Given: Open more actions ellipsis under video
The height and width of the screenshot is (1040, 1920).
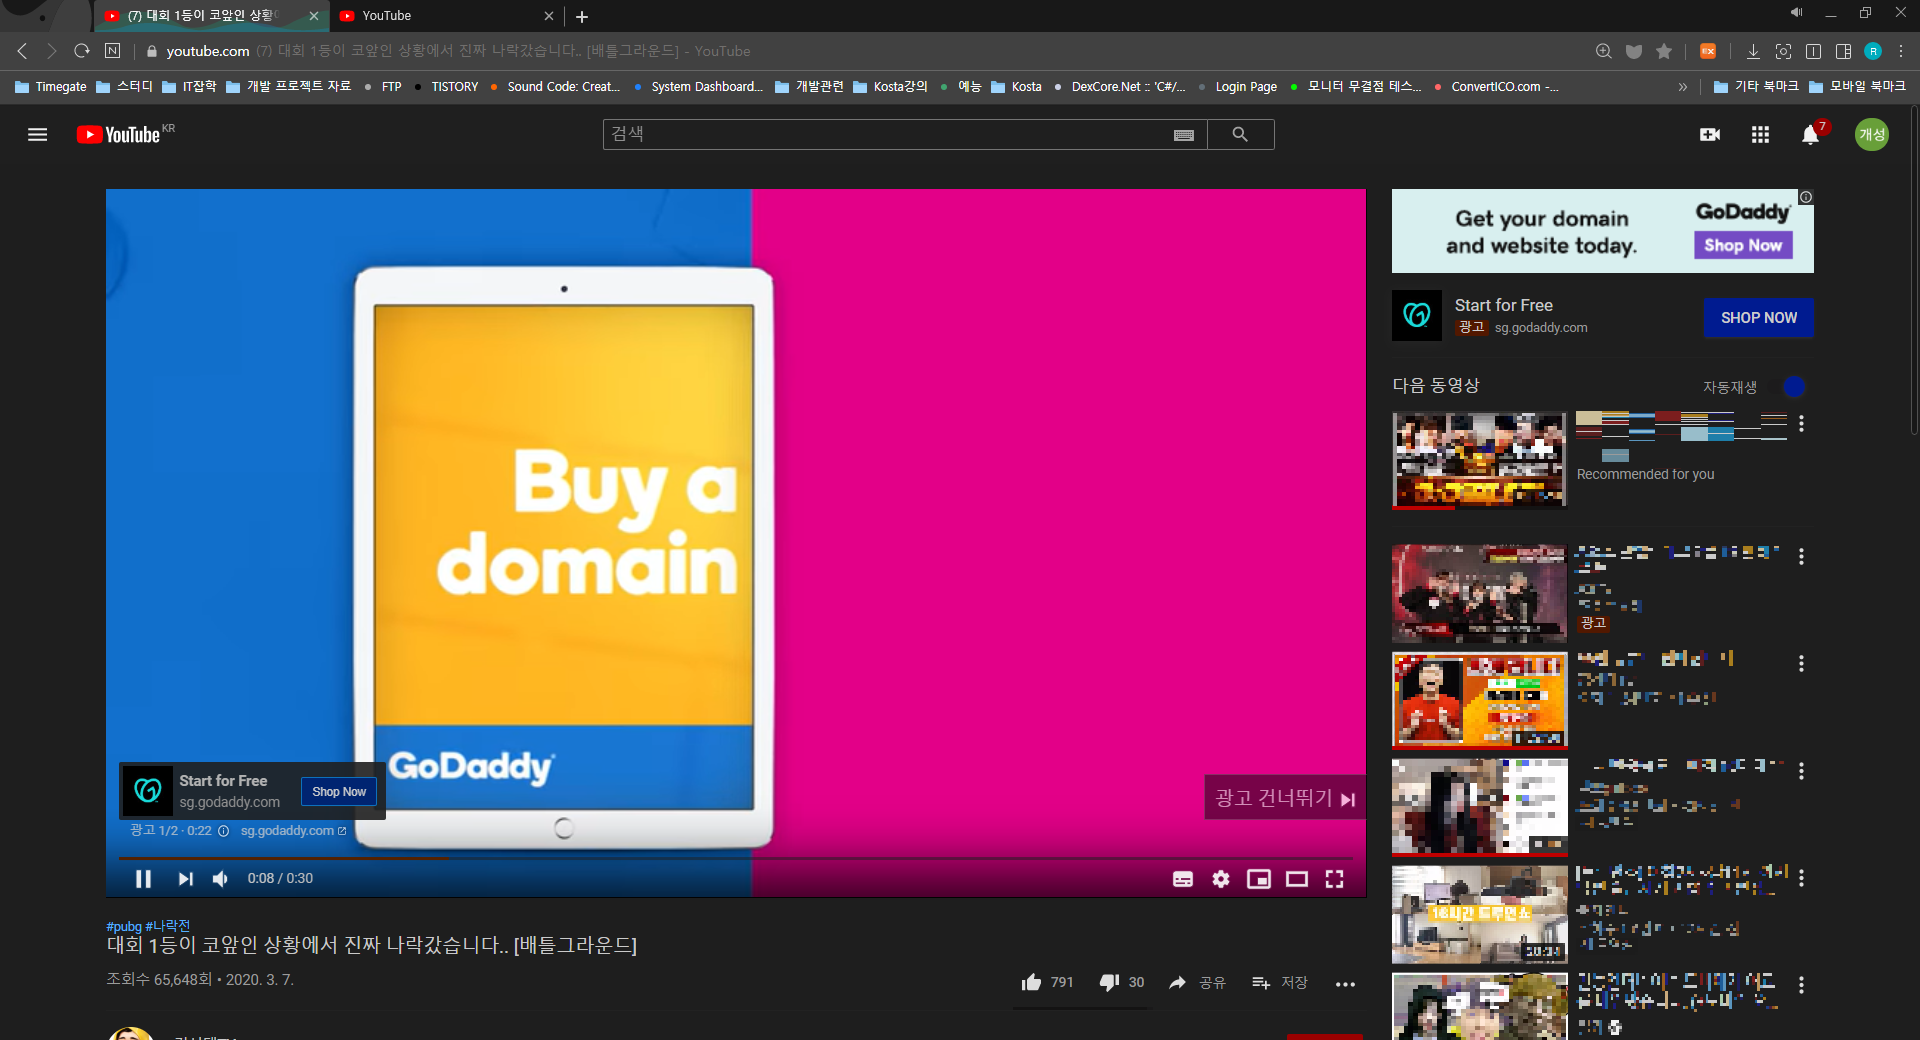Looking at the screenshot, I should [x=1346, y=984].
